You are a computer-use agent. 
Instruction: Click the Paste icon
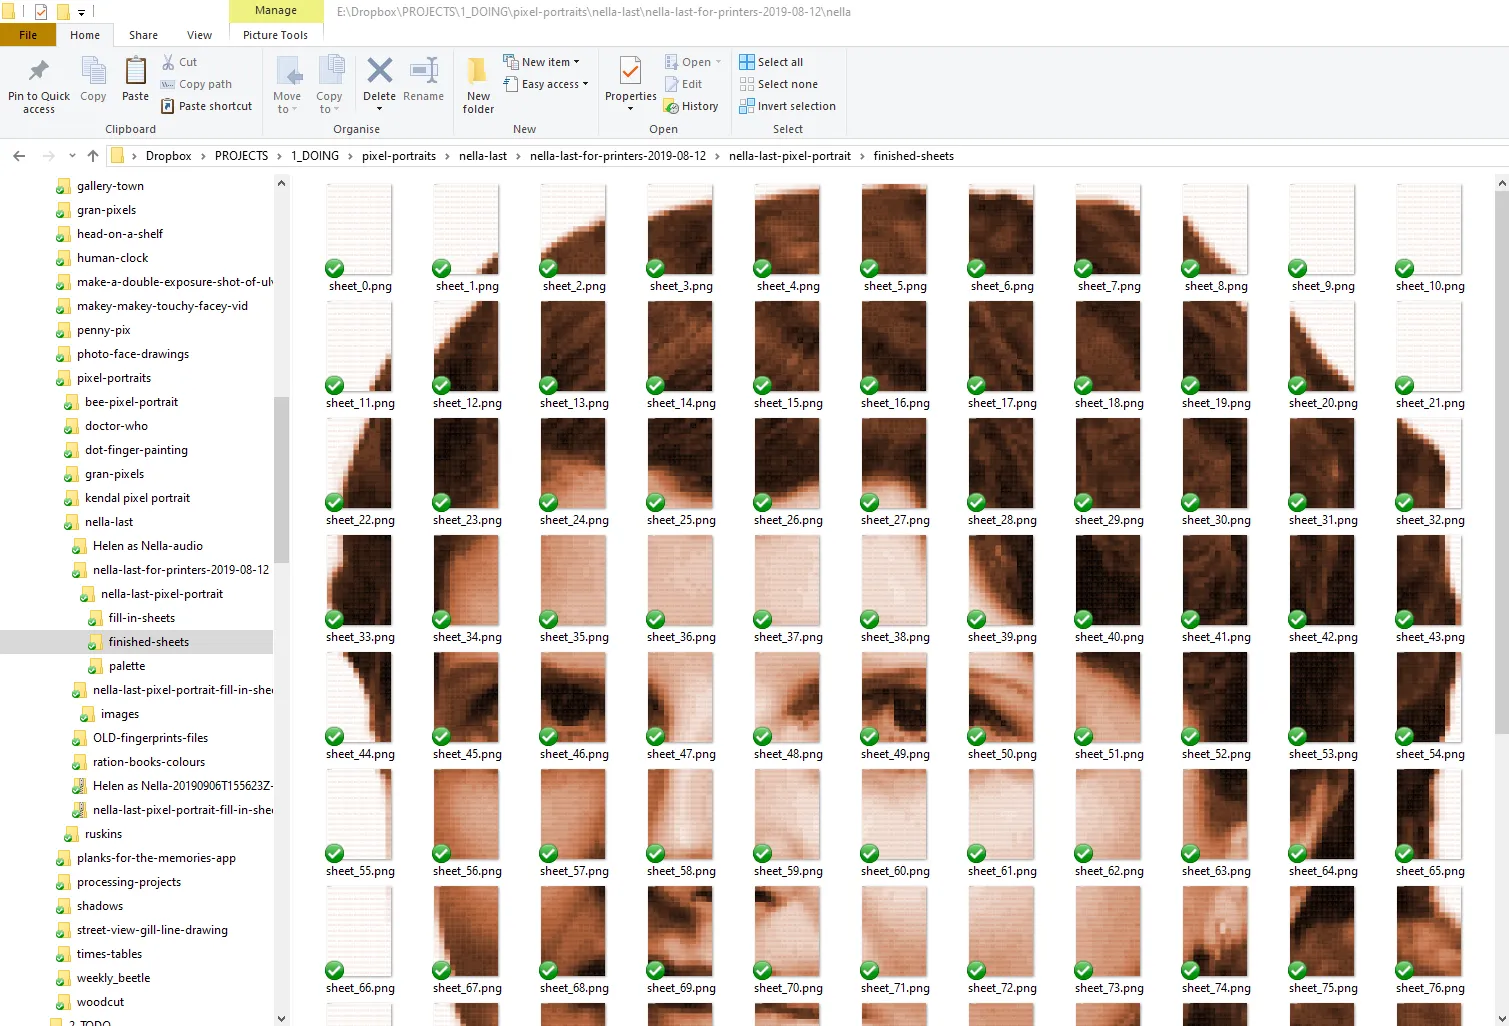coord(134,80)
